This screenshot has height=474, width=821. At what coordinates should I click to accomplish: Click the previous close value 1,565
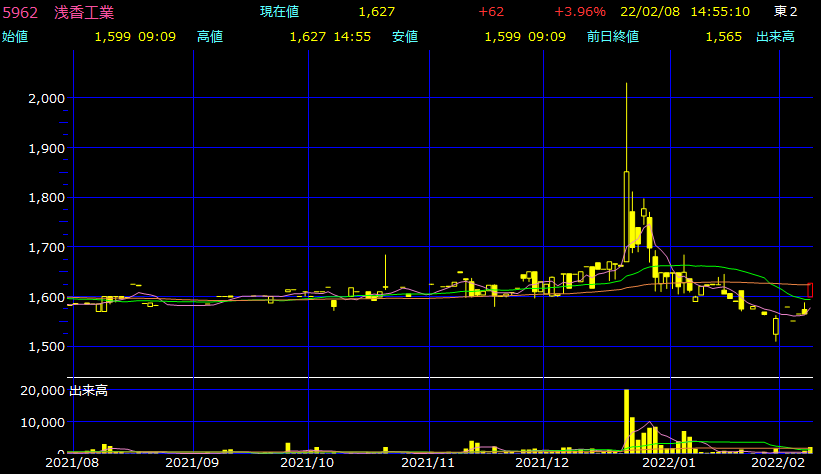point(723,37)
